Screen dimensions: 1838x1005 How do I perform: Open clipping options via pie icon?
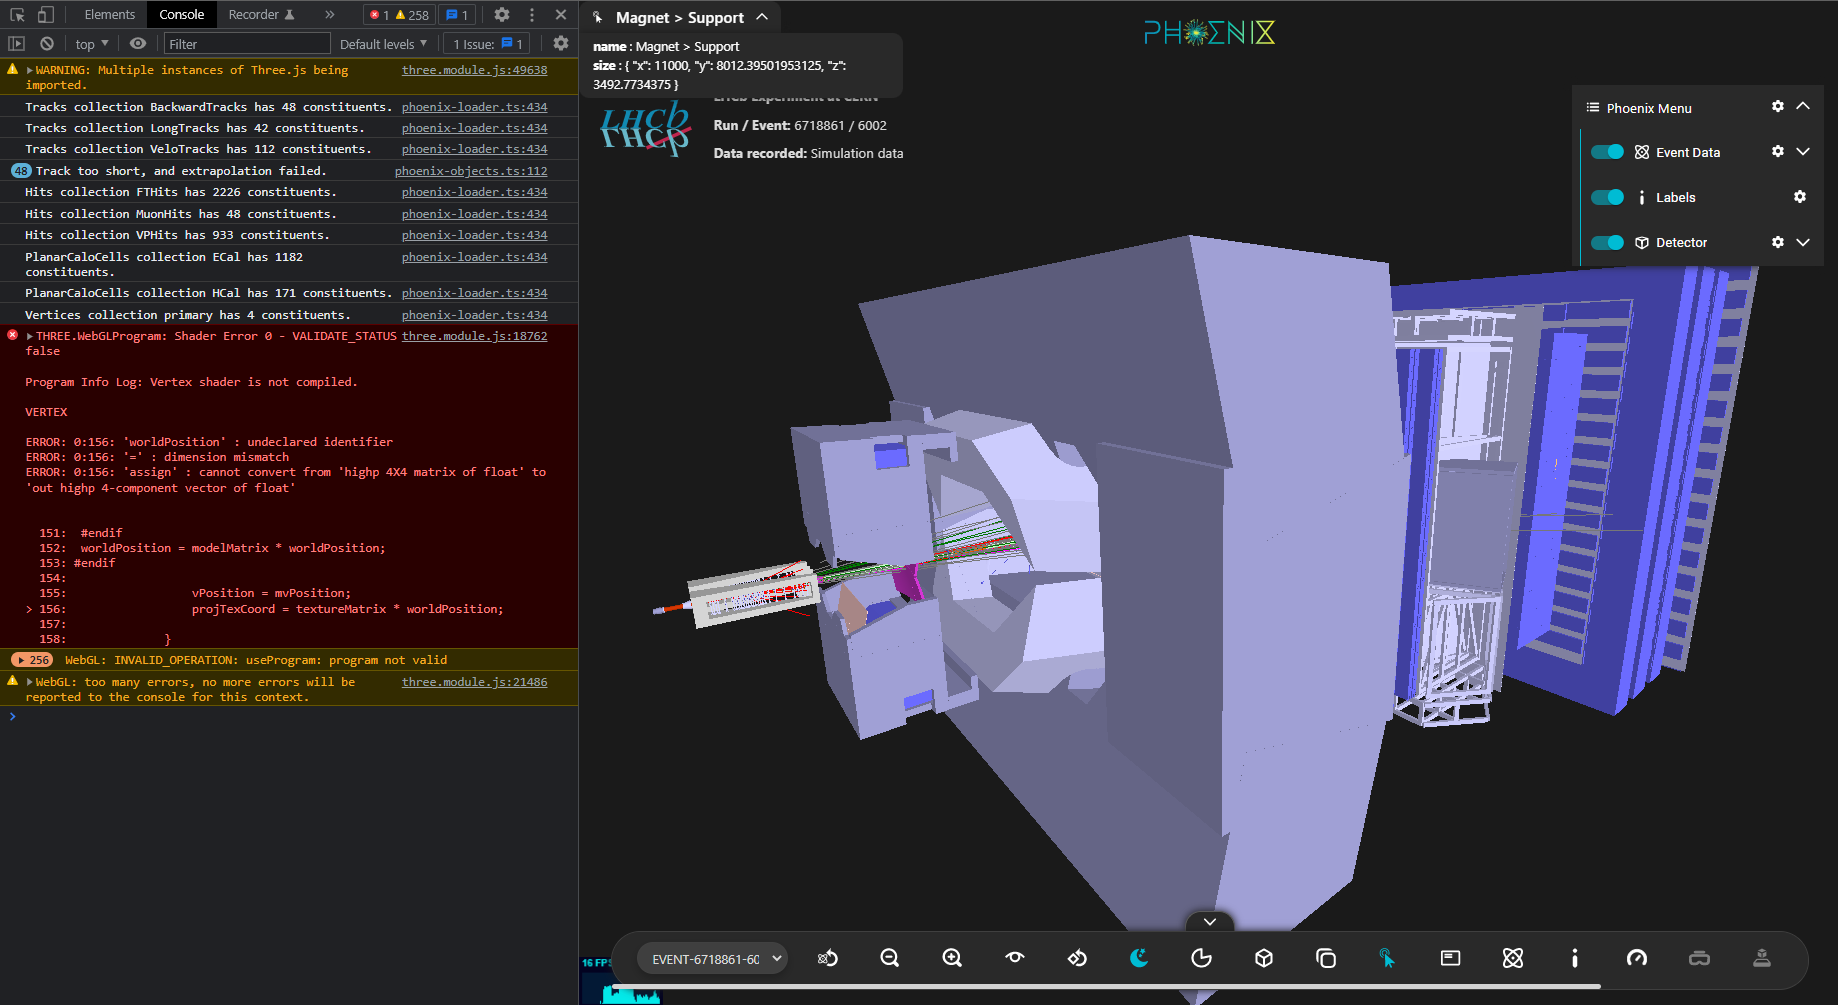tap(1201, 957)
